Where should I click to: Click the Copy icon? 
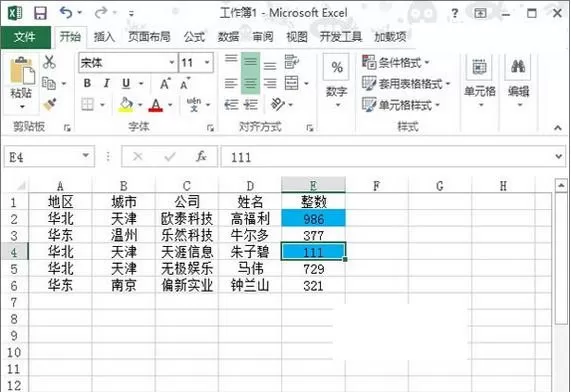pyautogui.click(x=49, y=83)
